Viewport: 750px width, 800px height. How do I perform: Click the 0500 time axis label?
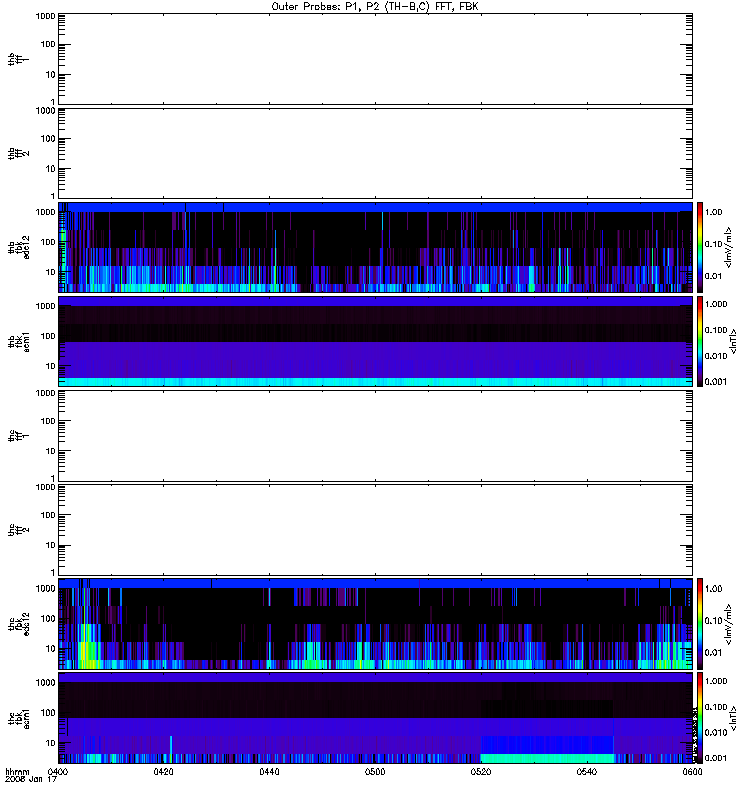tap(375, 772)
